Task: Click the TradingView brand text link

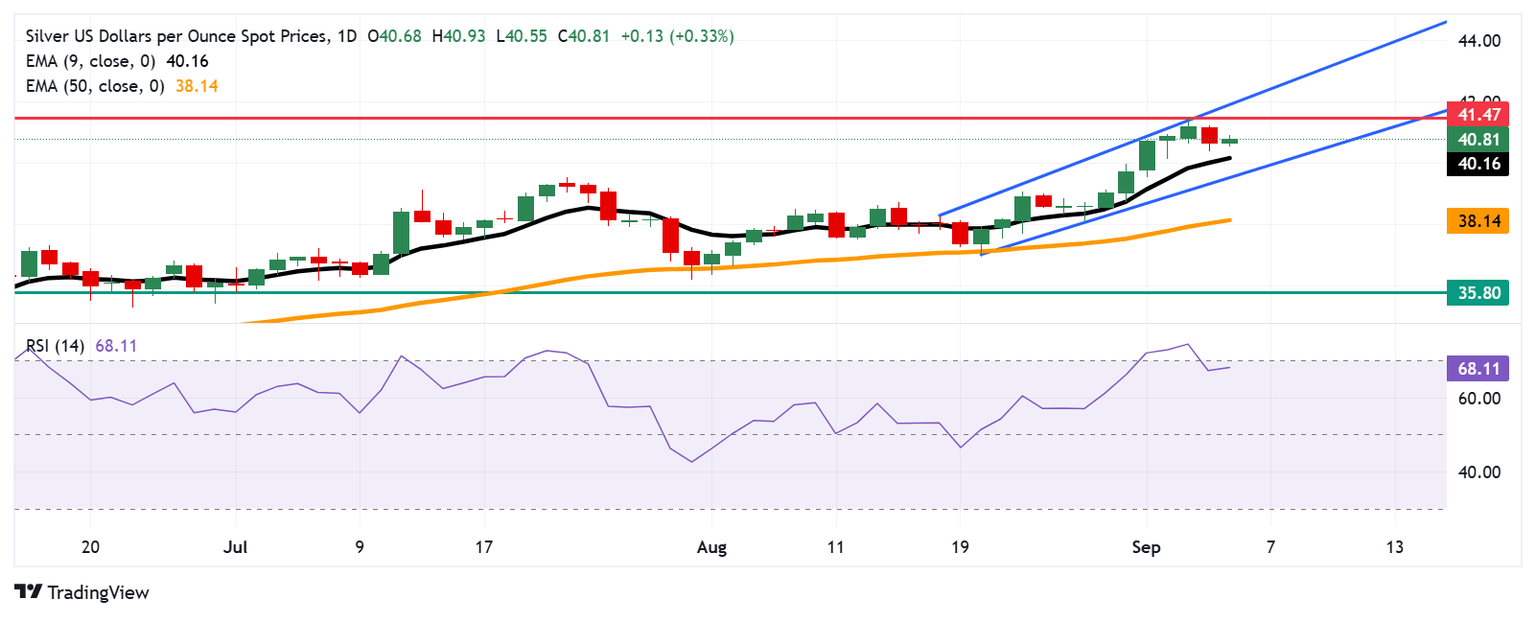Action: (97, 593)
